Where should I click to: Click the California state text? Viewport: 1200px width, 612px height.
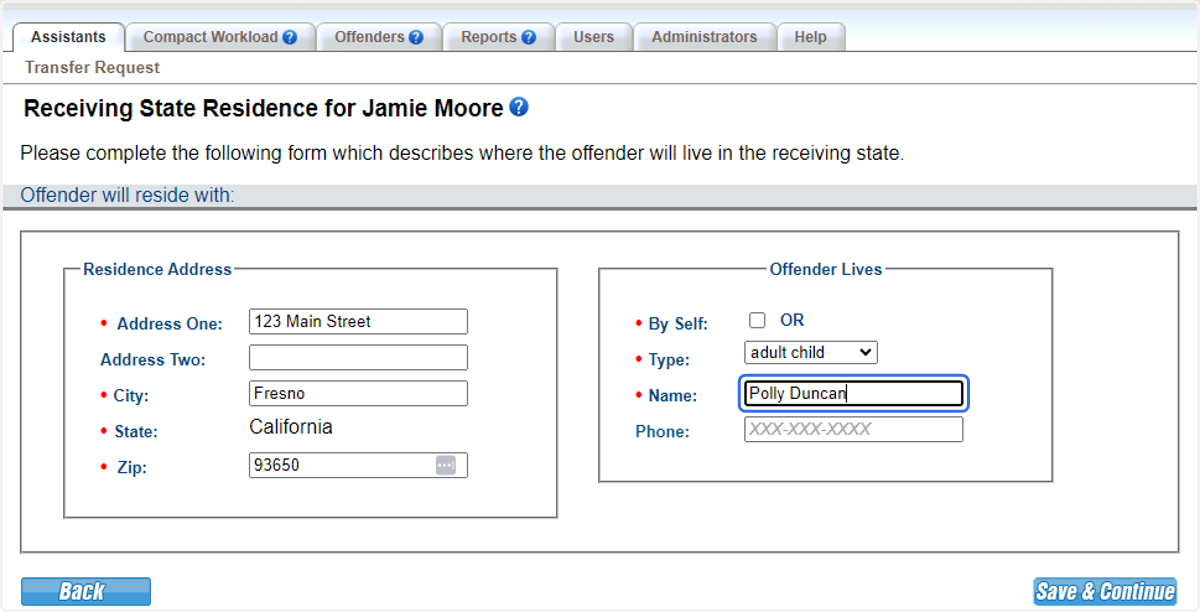click(x=291, y=428)
